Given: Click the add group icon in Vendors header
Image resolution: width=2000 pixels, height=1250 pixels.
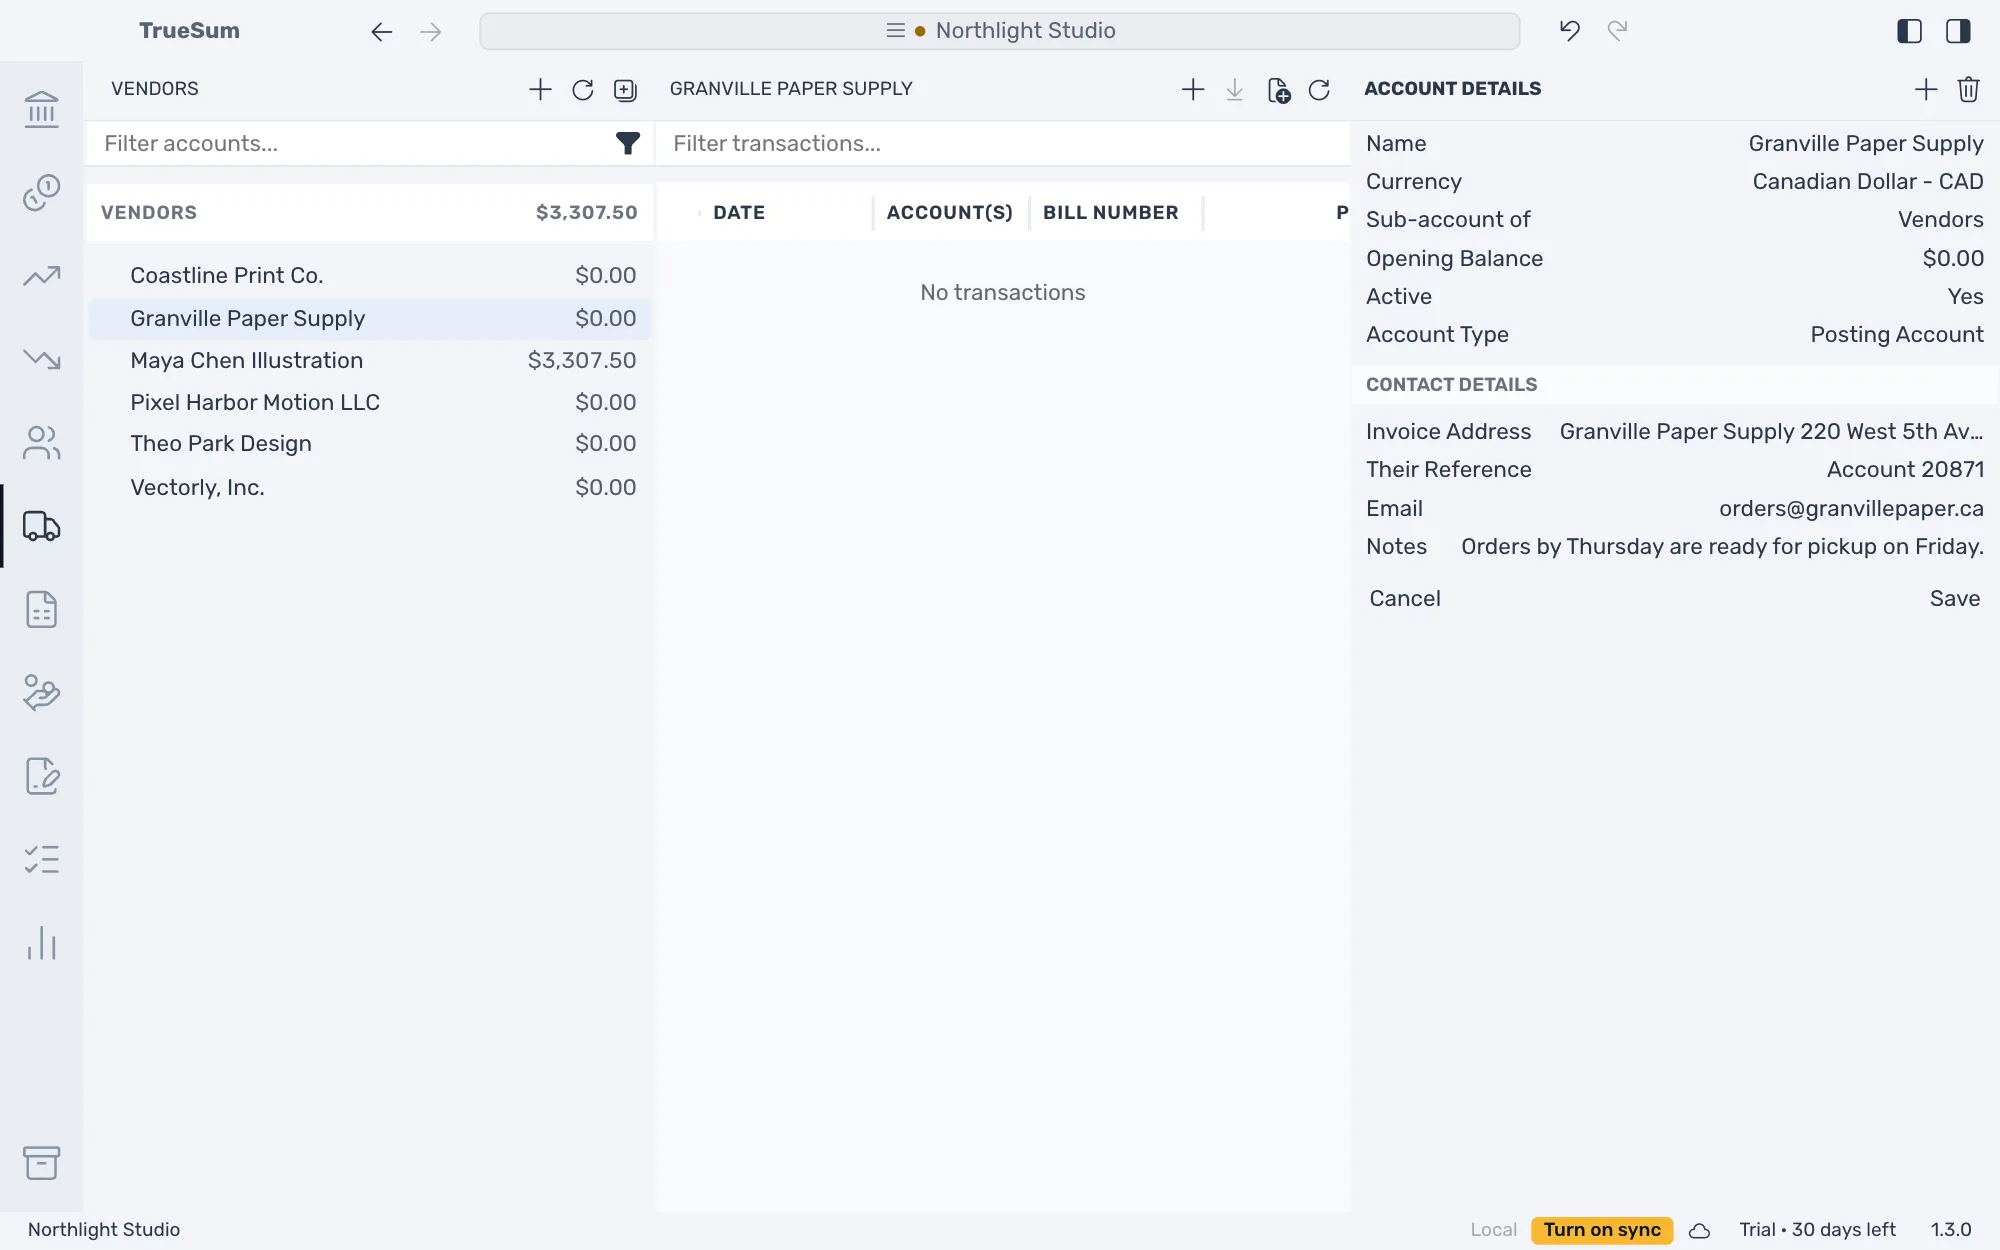Looking at the screenshot, I should (x=625, y=90).
